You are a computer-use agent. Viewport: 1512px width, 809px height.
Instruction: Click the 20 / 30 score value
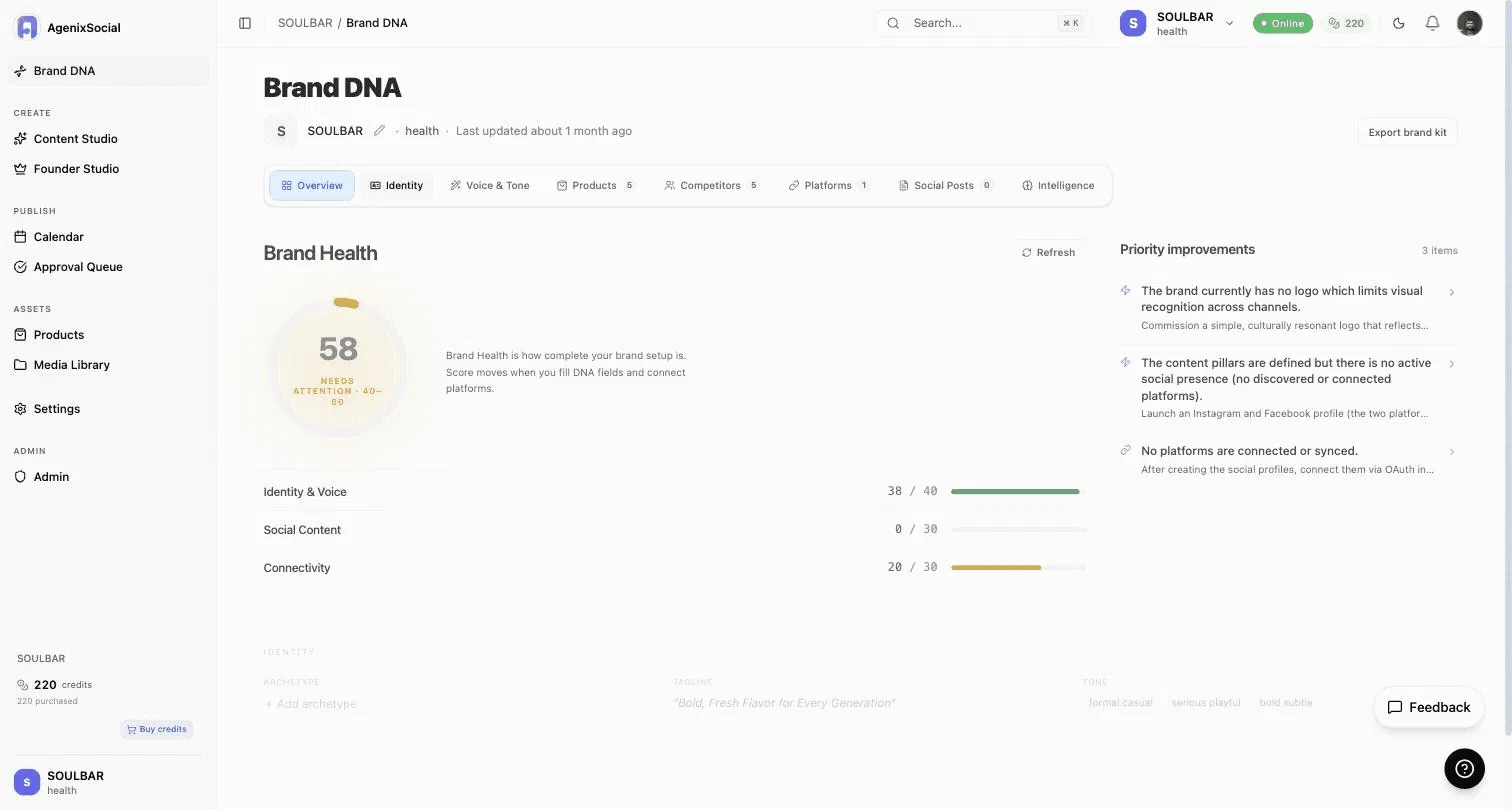click(912, 568)
